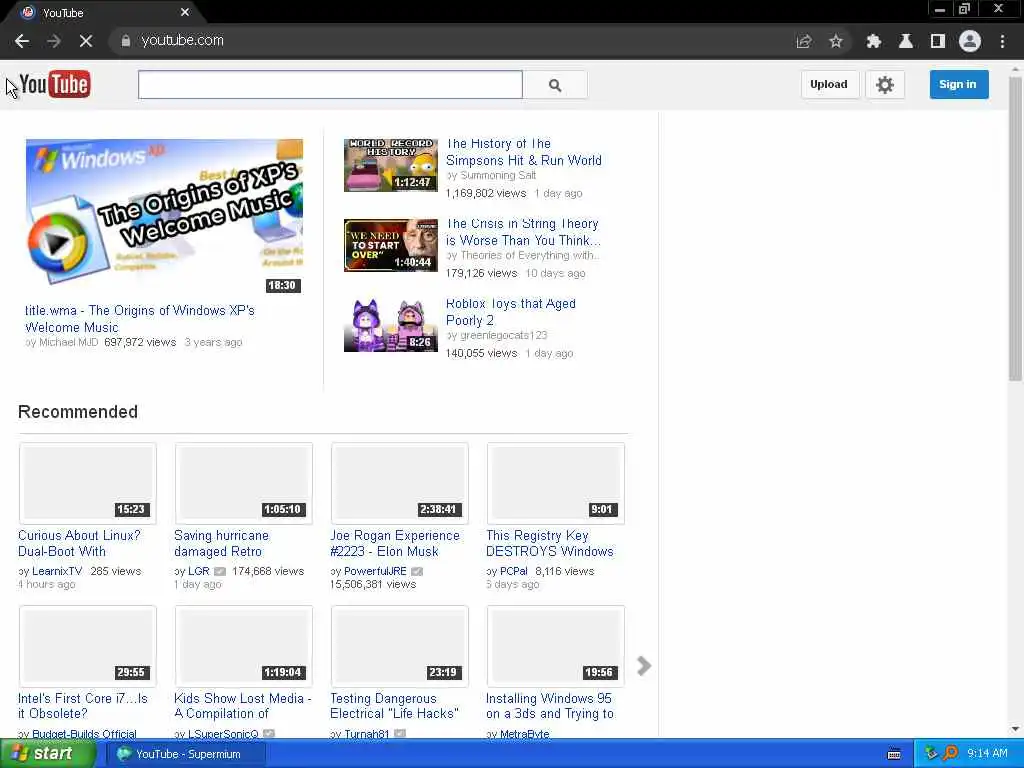Click the YouTube logo
The image size is (1024, 768).
(55, 84)
